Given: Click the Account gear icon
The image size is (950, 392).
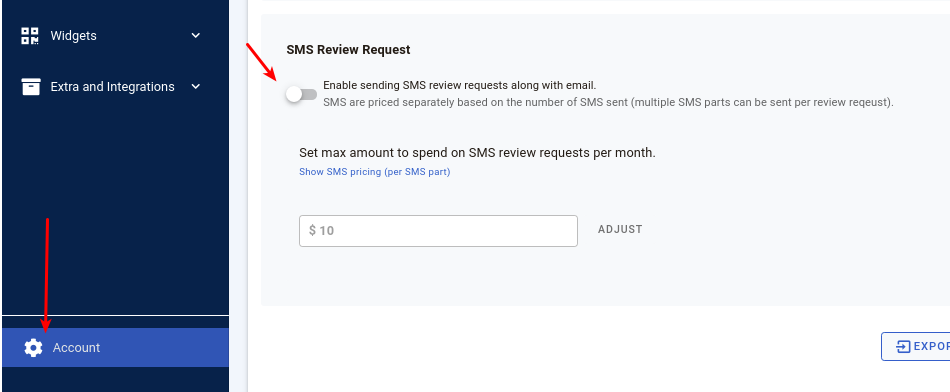Looking at the screenshot, I should pyautogui.click(x=33, y=348).
